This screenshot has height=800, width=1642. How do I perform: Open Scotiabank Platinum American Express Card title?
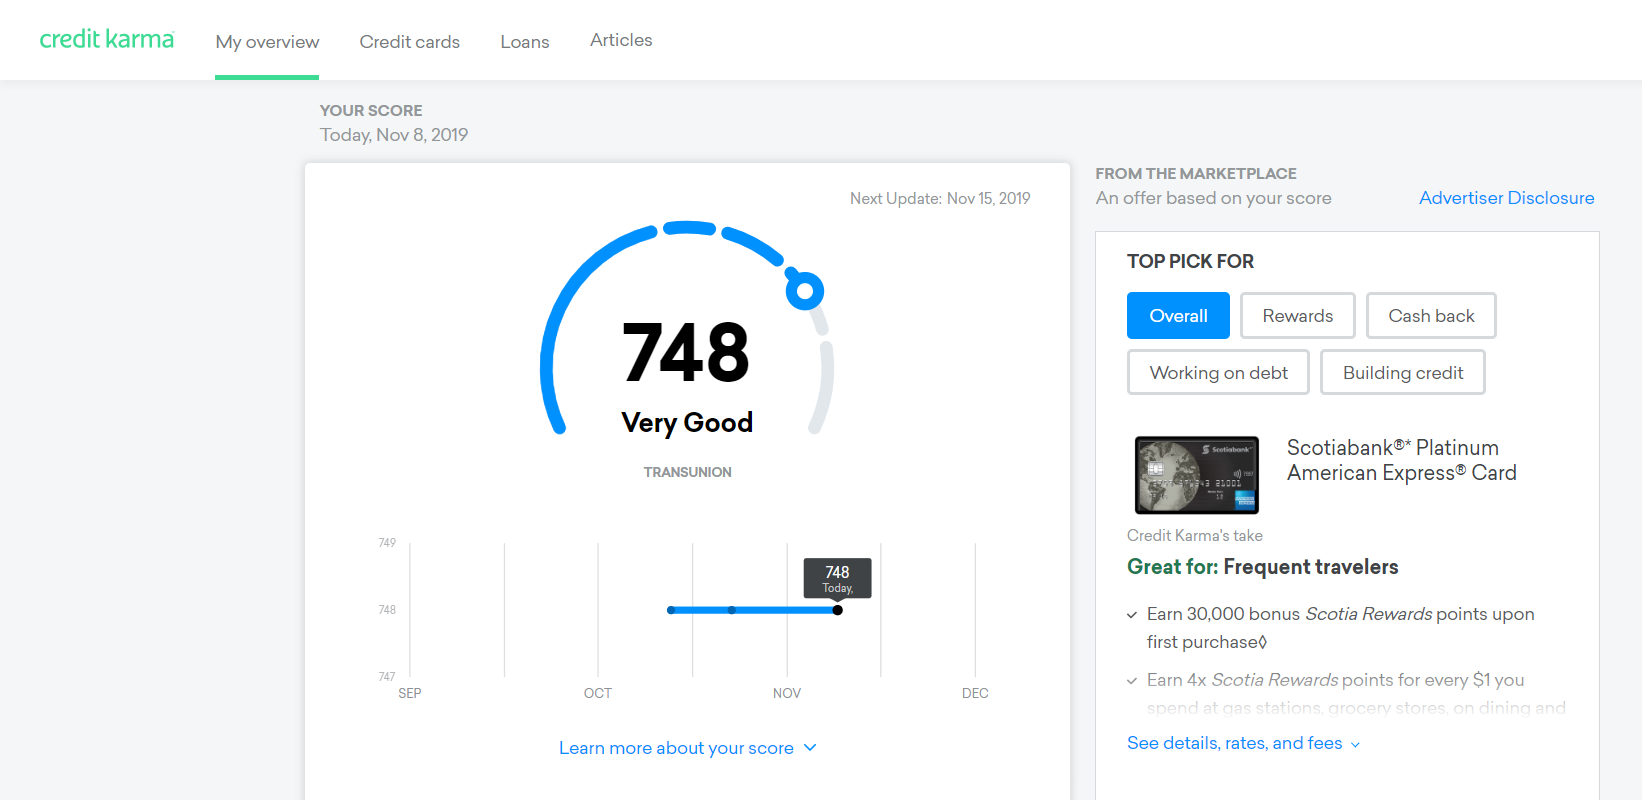[1401, 460]
